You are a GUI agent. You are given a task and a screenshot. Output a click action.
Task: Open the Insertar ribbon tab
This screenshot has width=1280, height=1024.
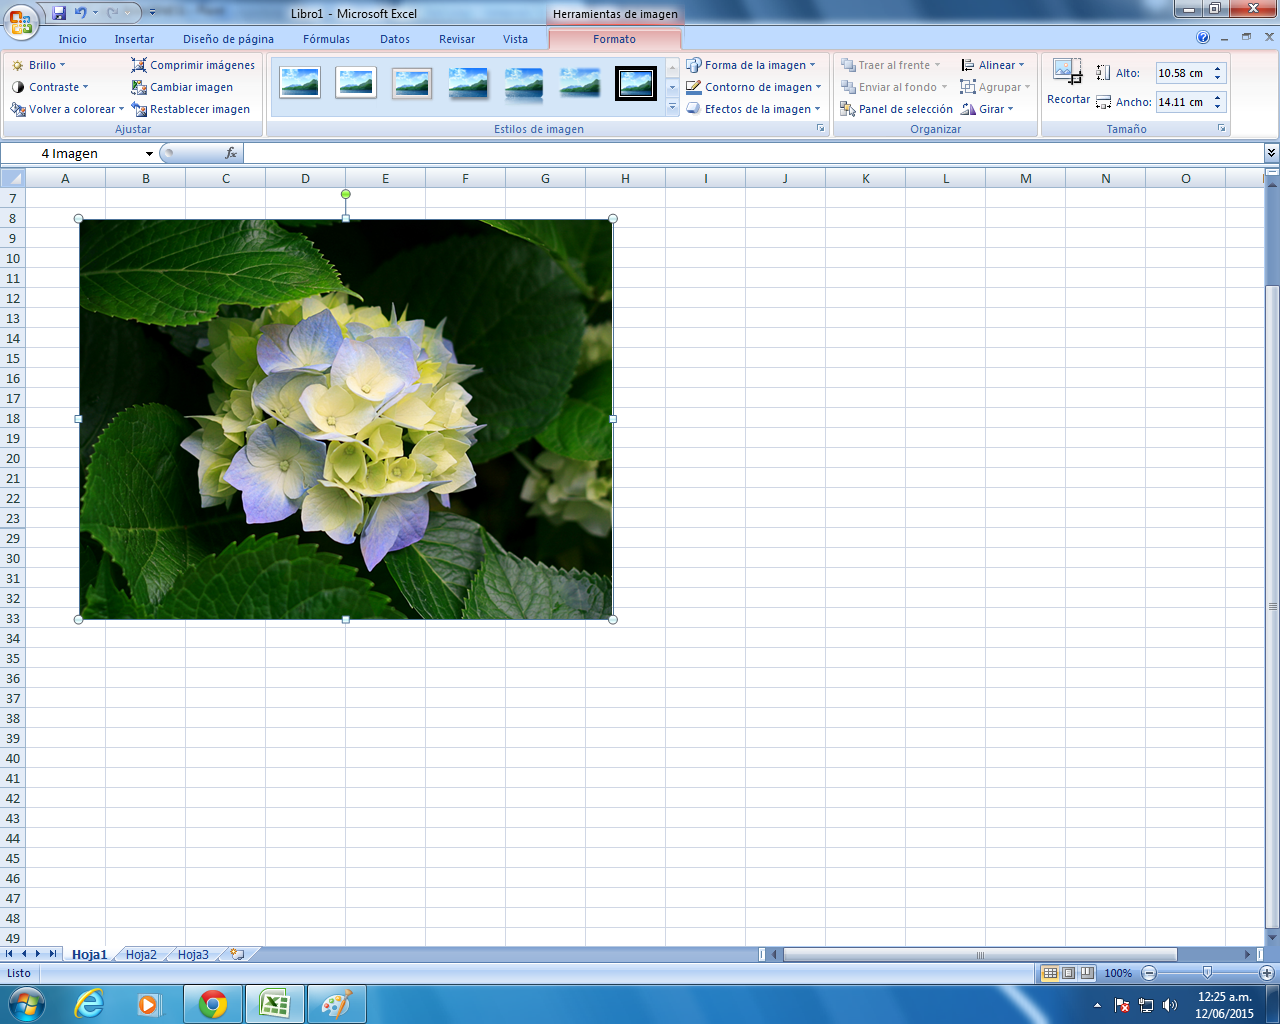coord(134,39)
